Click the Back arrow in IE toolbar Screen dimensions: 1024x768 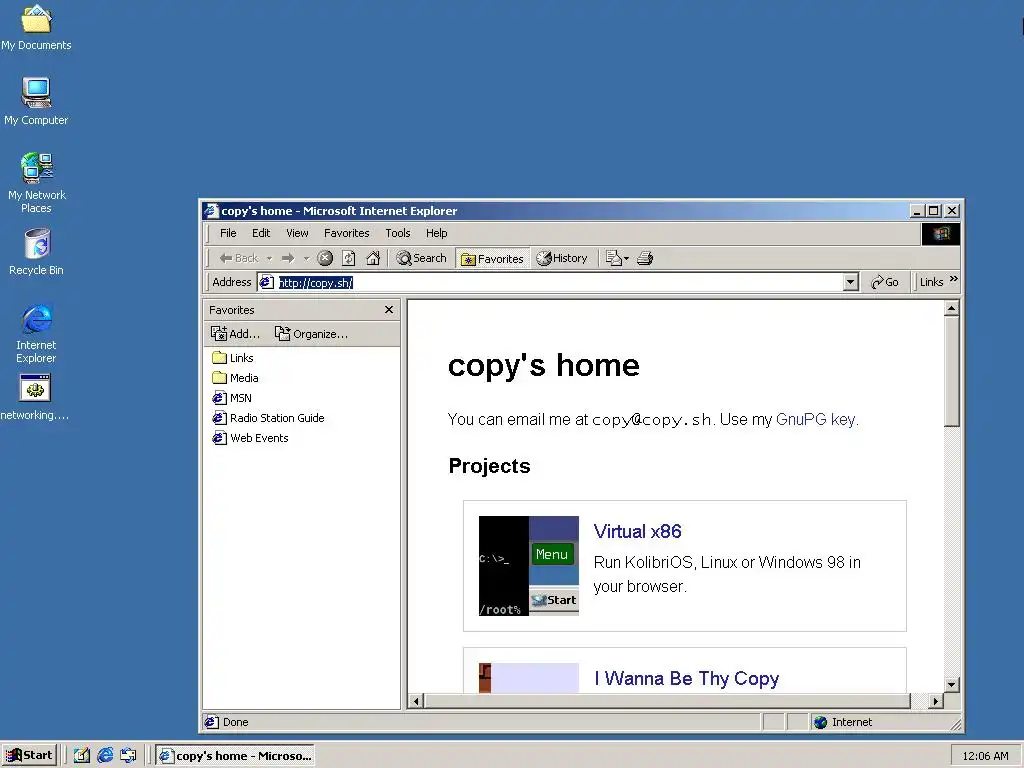click(238, 258)
